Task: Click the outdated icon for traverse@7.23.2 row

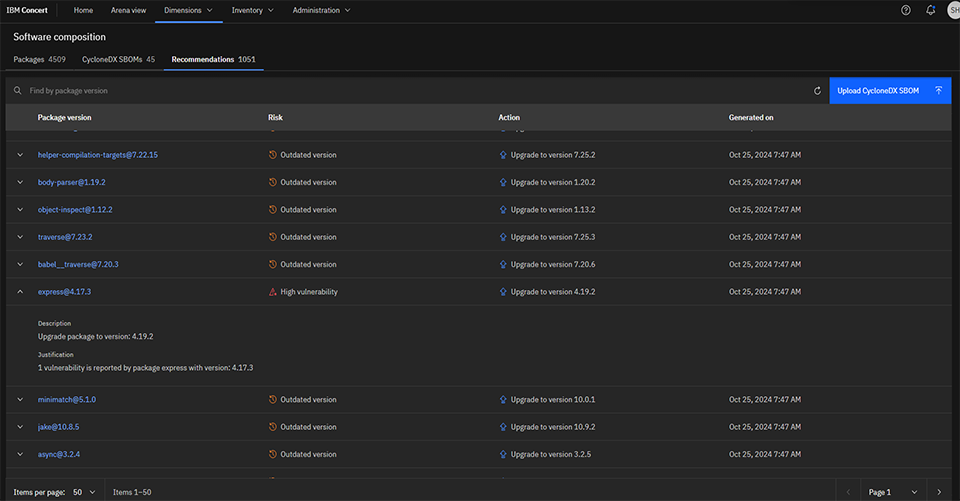Action: point(272,237)
